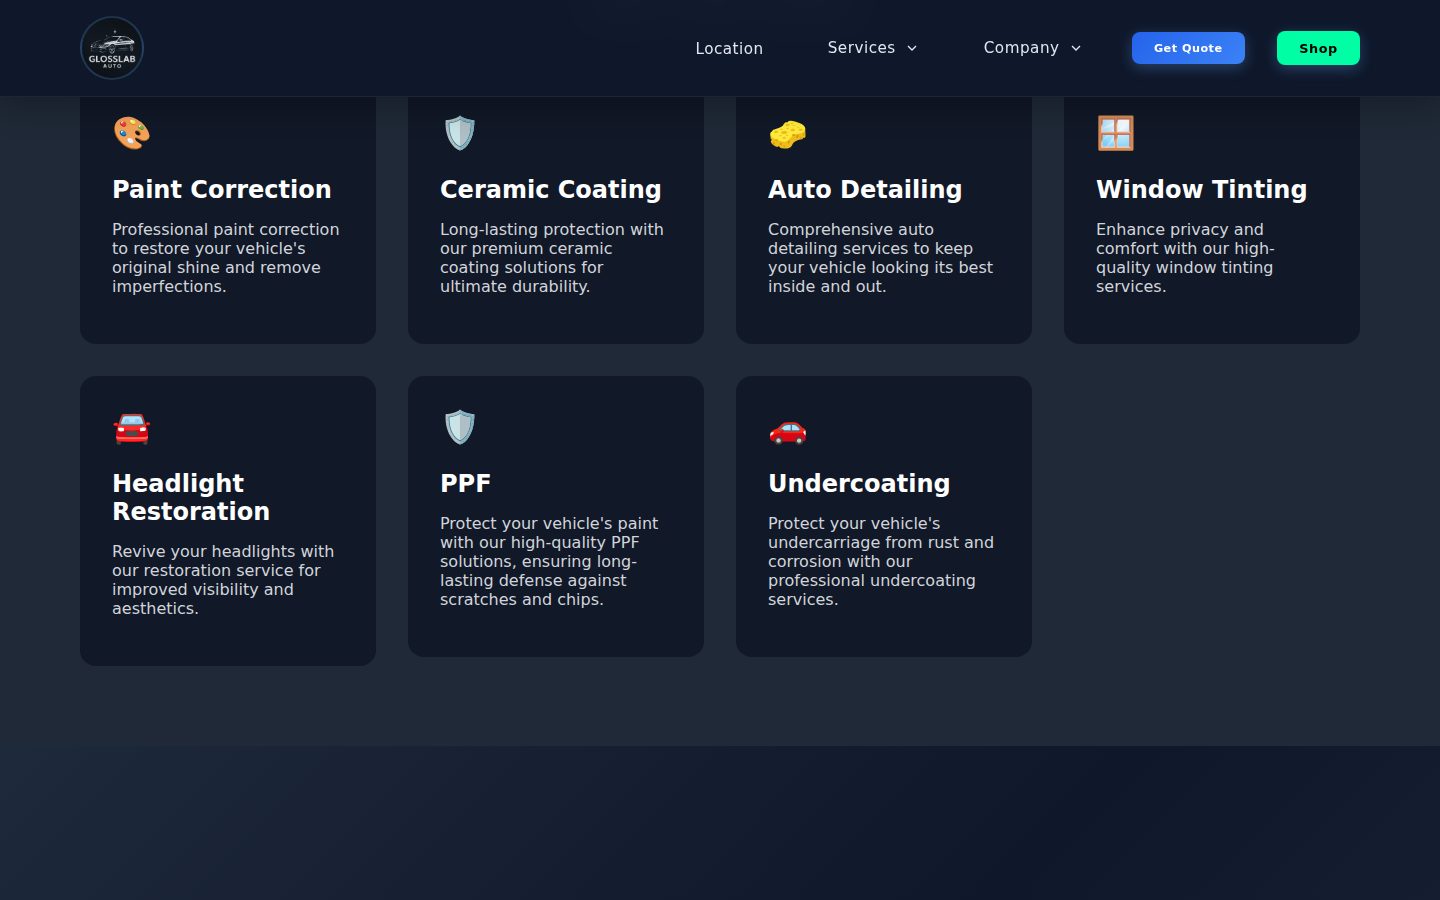Click the 'Revive your headlights' description
Viewport: 1440px width, 900px height.
(223, 580)
